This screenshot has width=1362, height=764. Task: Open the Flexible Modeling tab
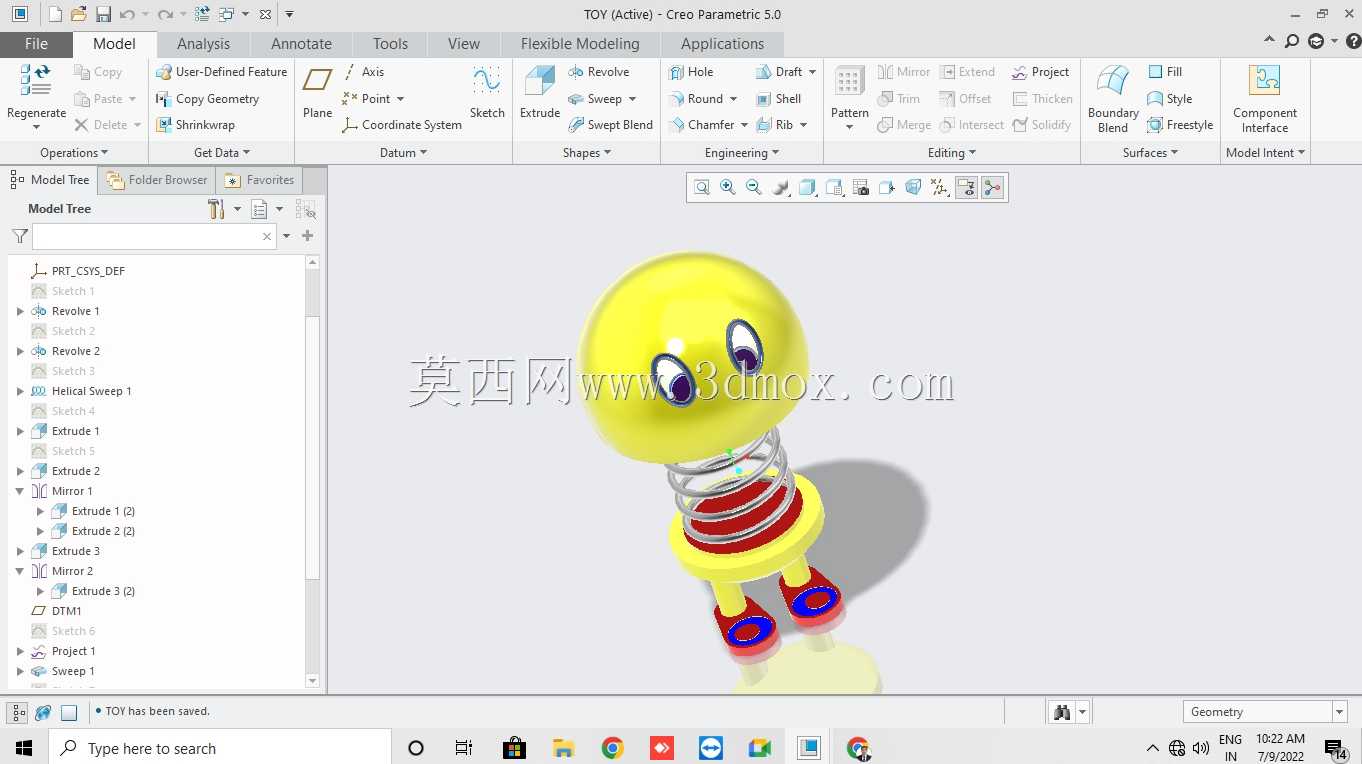click(580, 44)
